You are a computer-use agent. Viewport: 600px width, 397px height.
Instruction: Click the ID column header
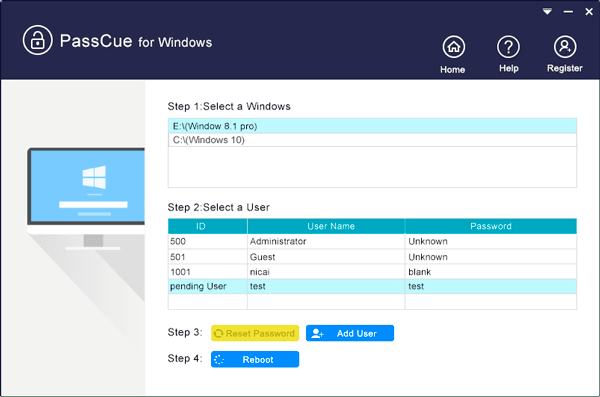(x=207, y=226)
